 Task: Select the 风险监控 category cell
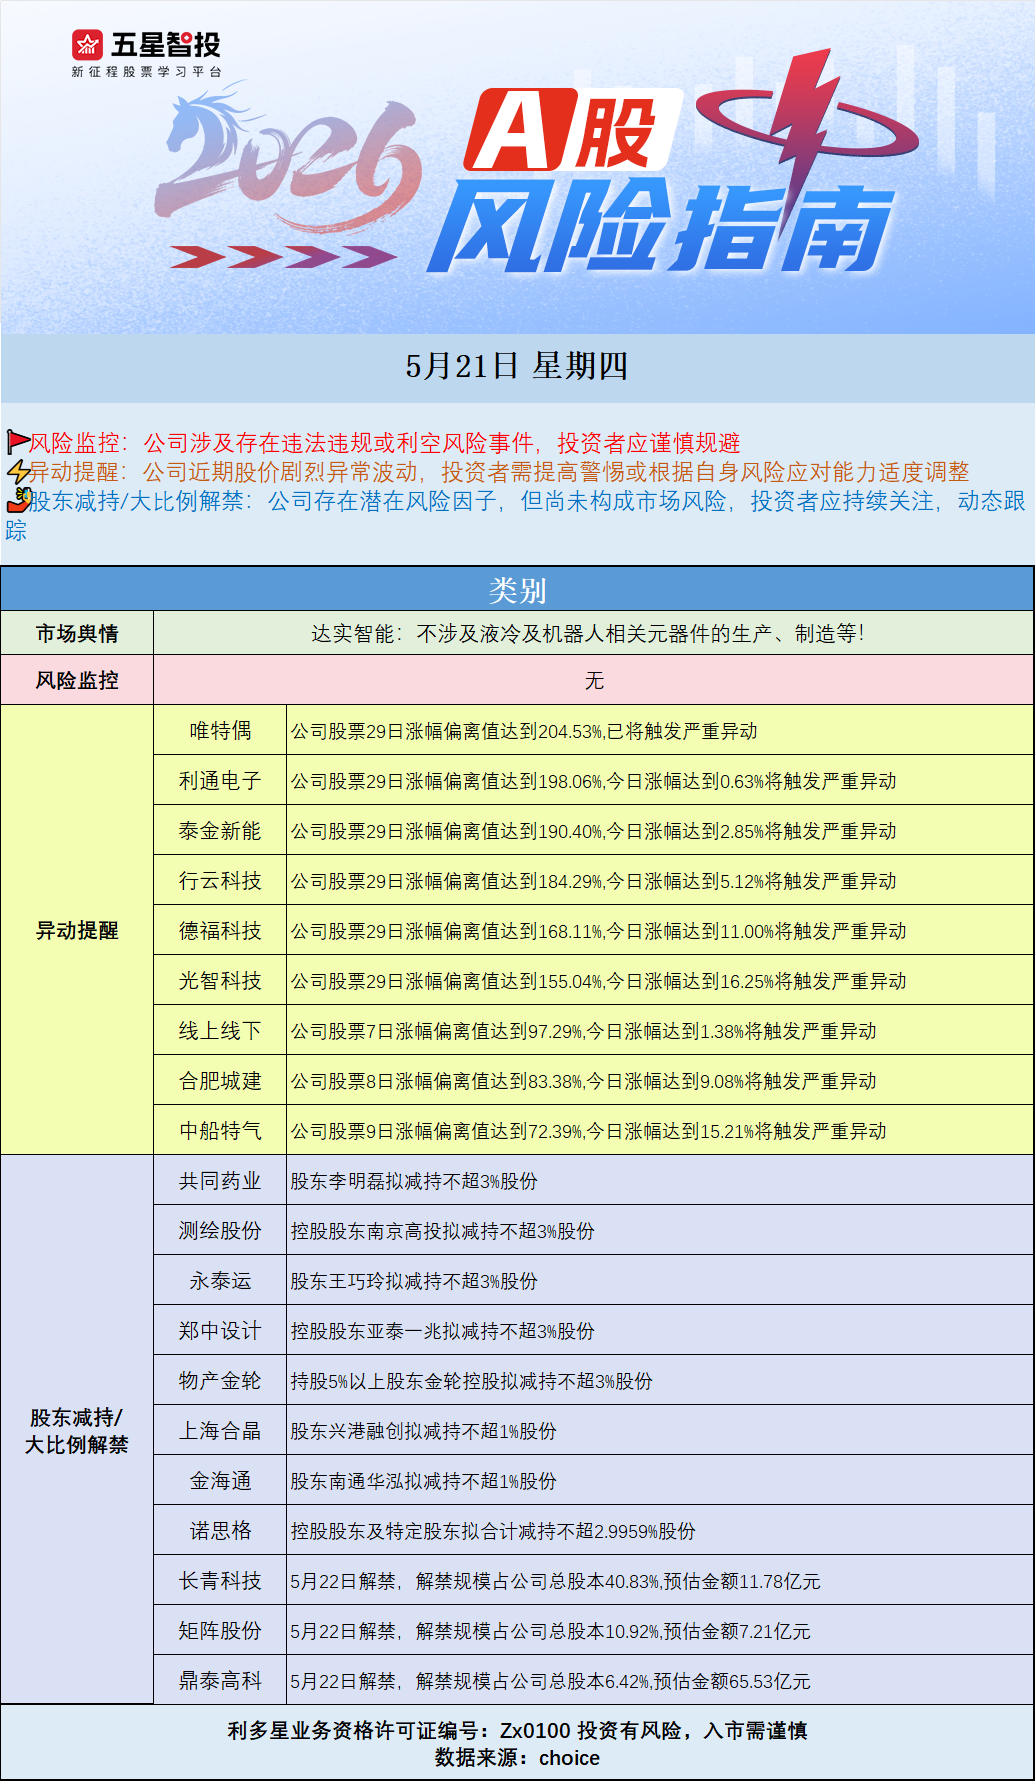[77, 680]
